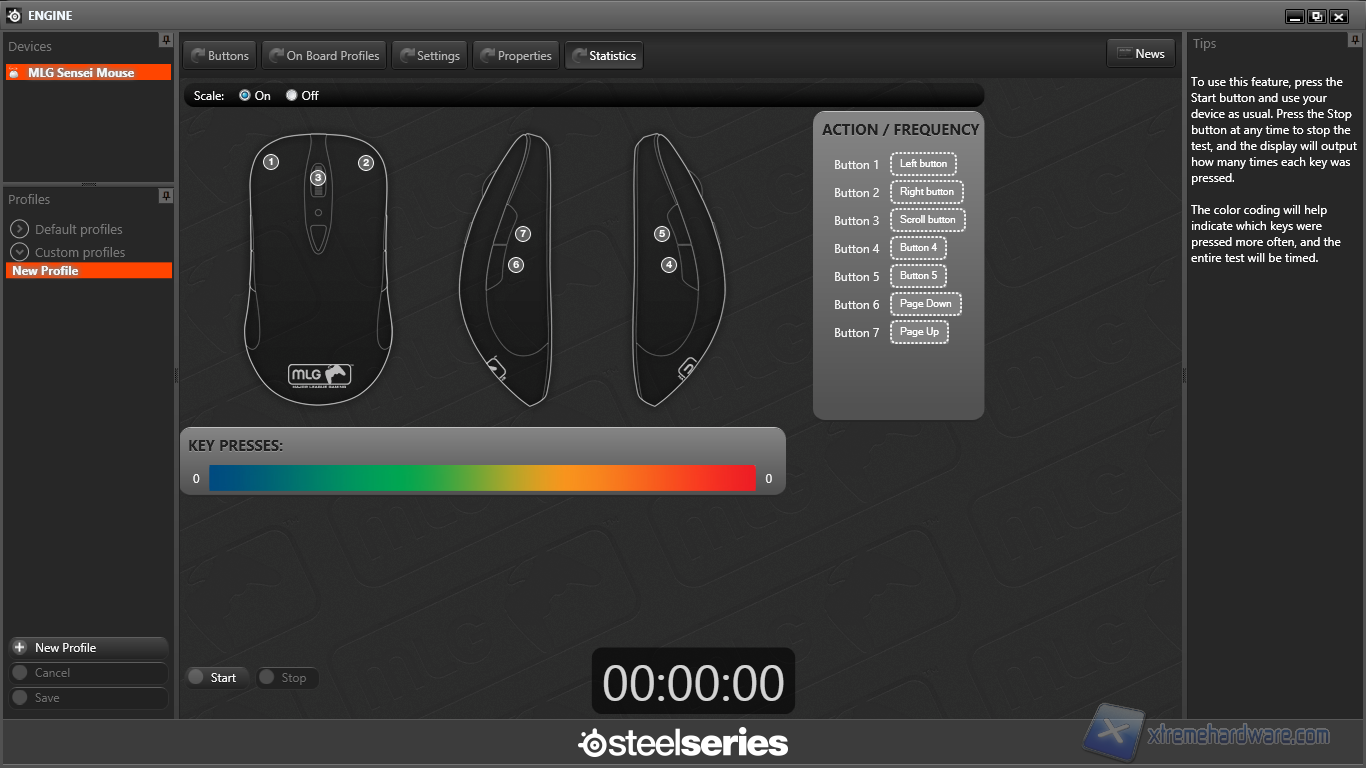This screenshot has height=768, width=1366.
Task: Click the key presses color gradient bar
Action: coord(482,479)
